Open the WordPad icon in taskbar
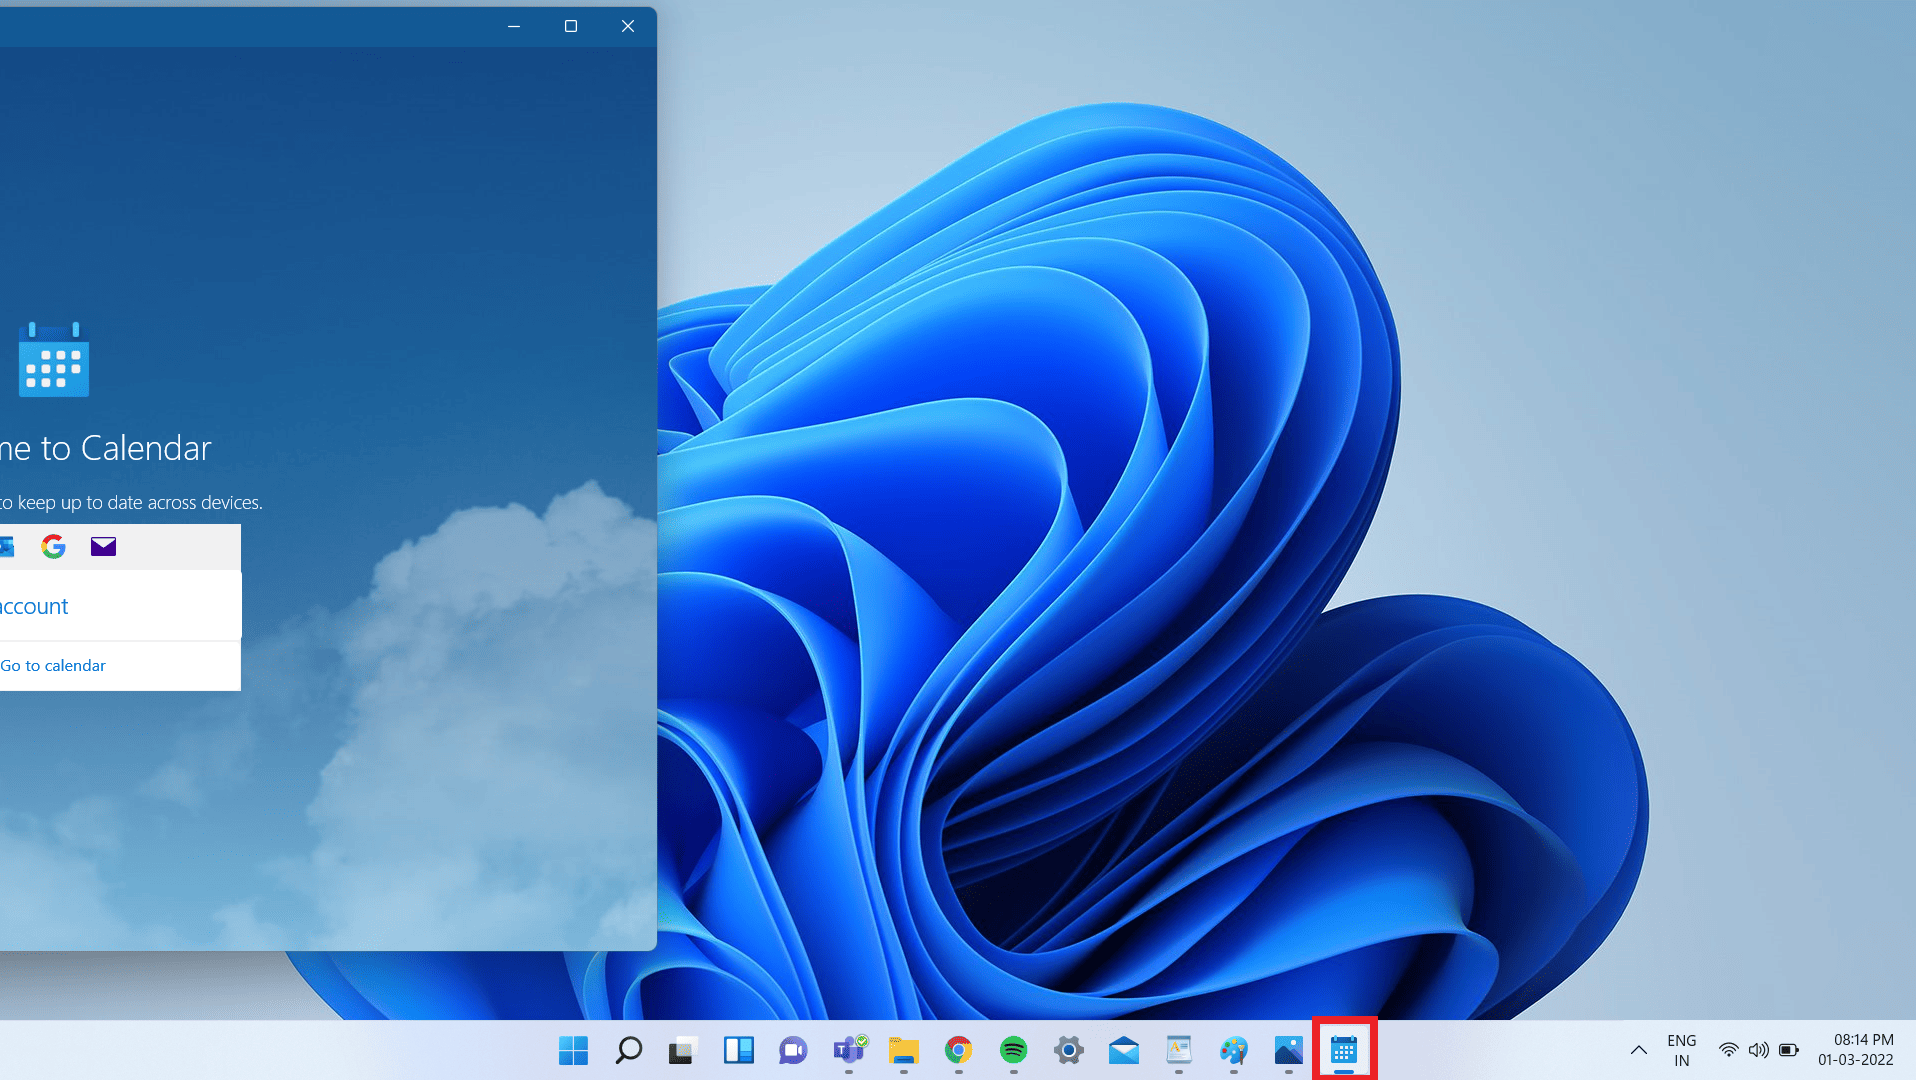The width and height of the screenshot is (1916, 1080). coord(1179,1050)
